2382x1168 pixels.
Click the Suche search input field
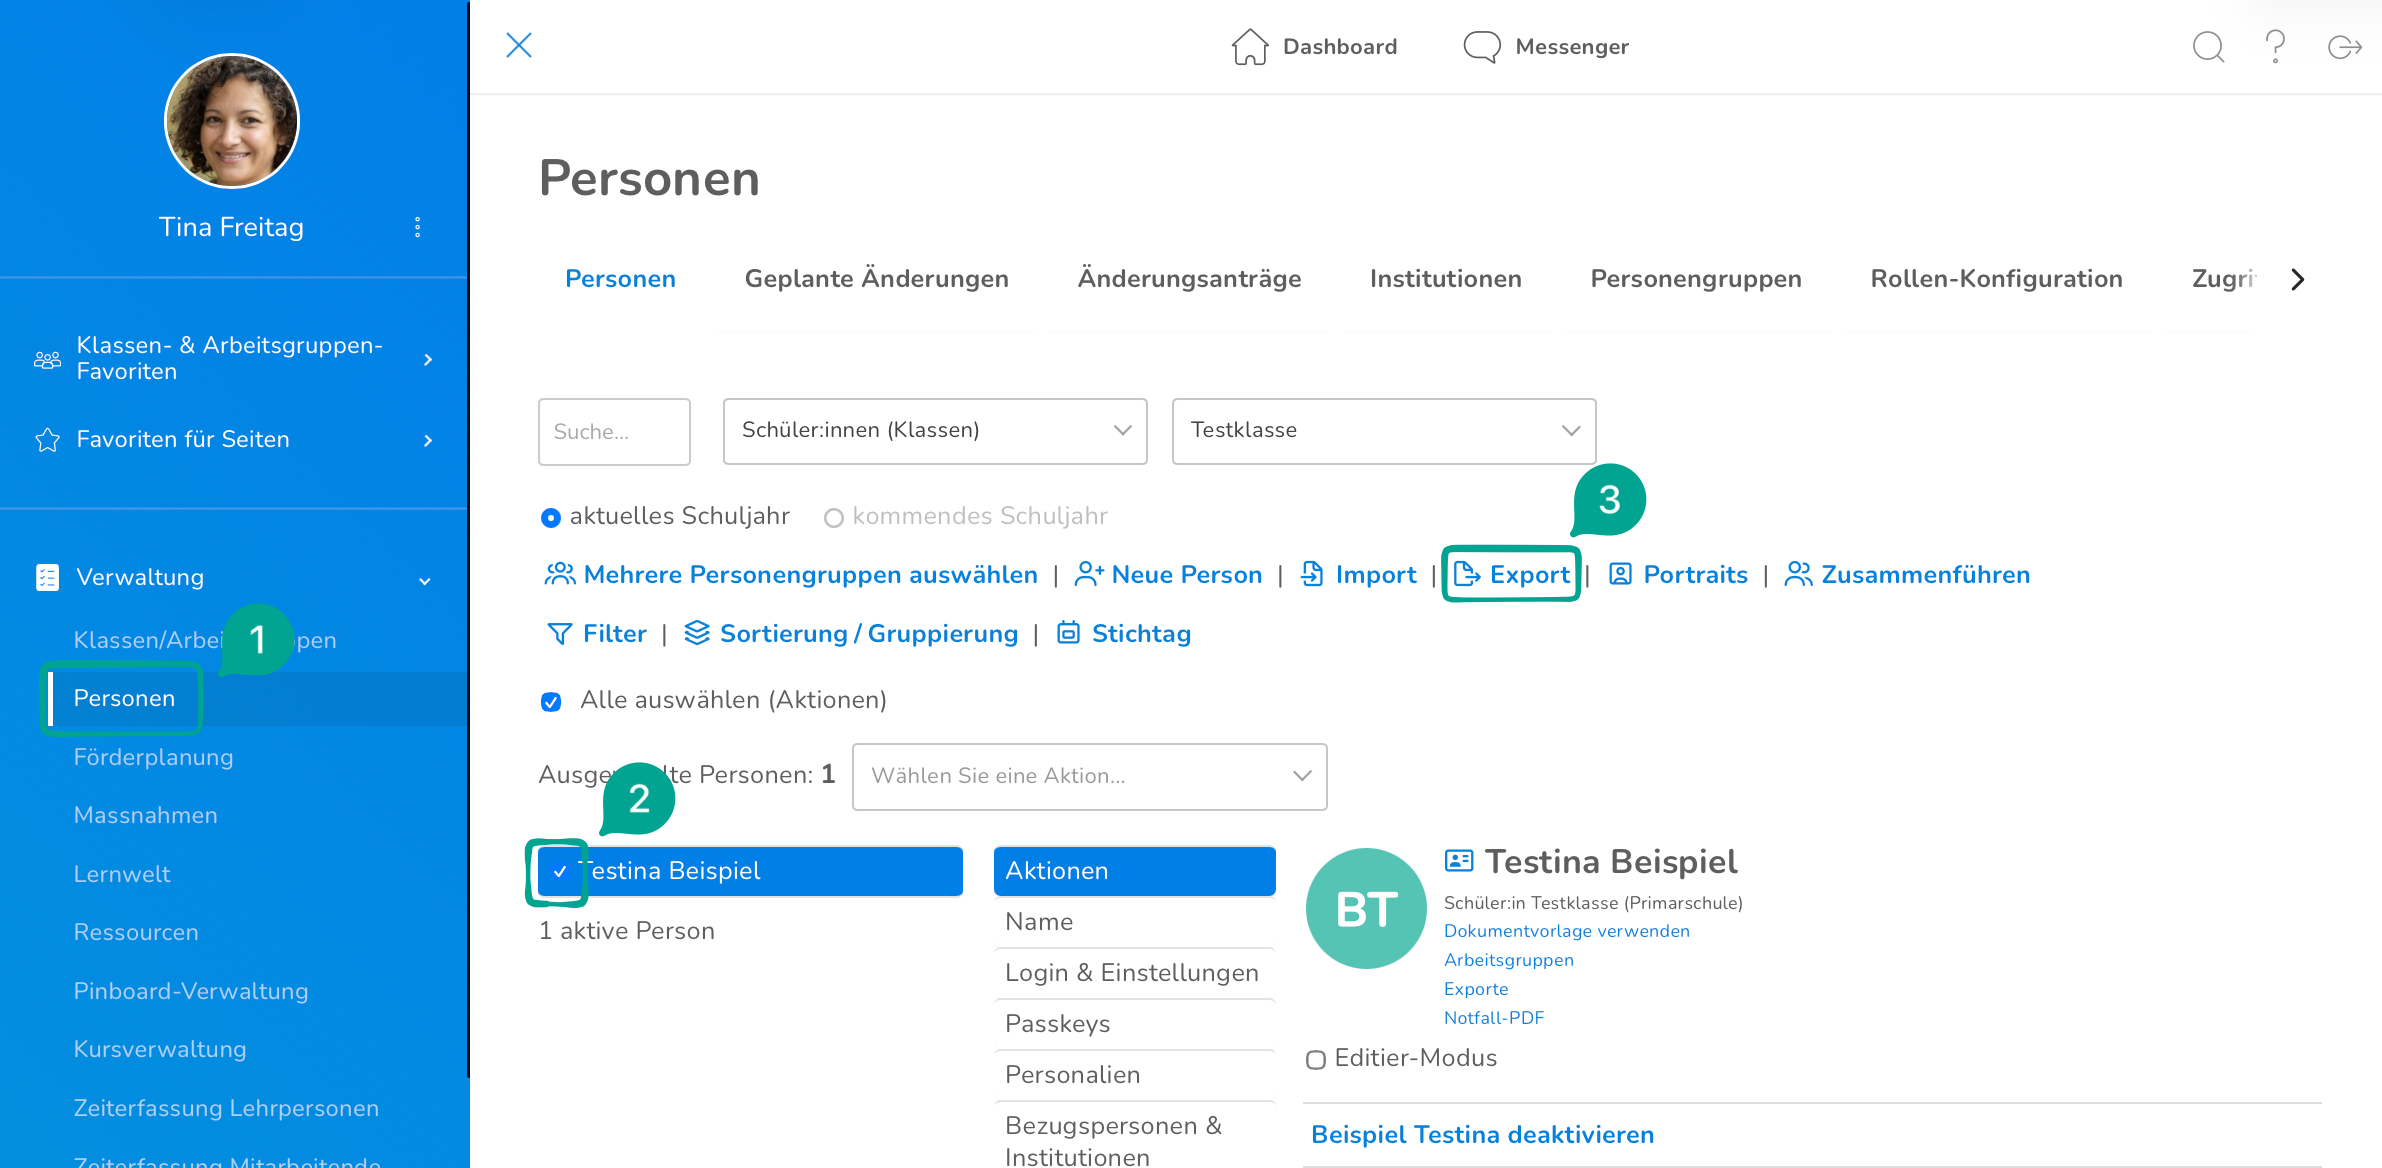[614, 431]
